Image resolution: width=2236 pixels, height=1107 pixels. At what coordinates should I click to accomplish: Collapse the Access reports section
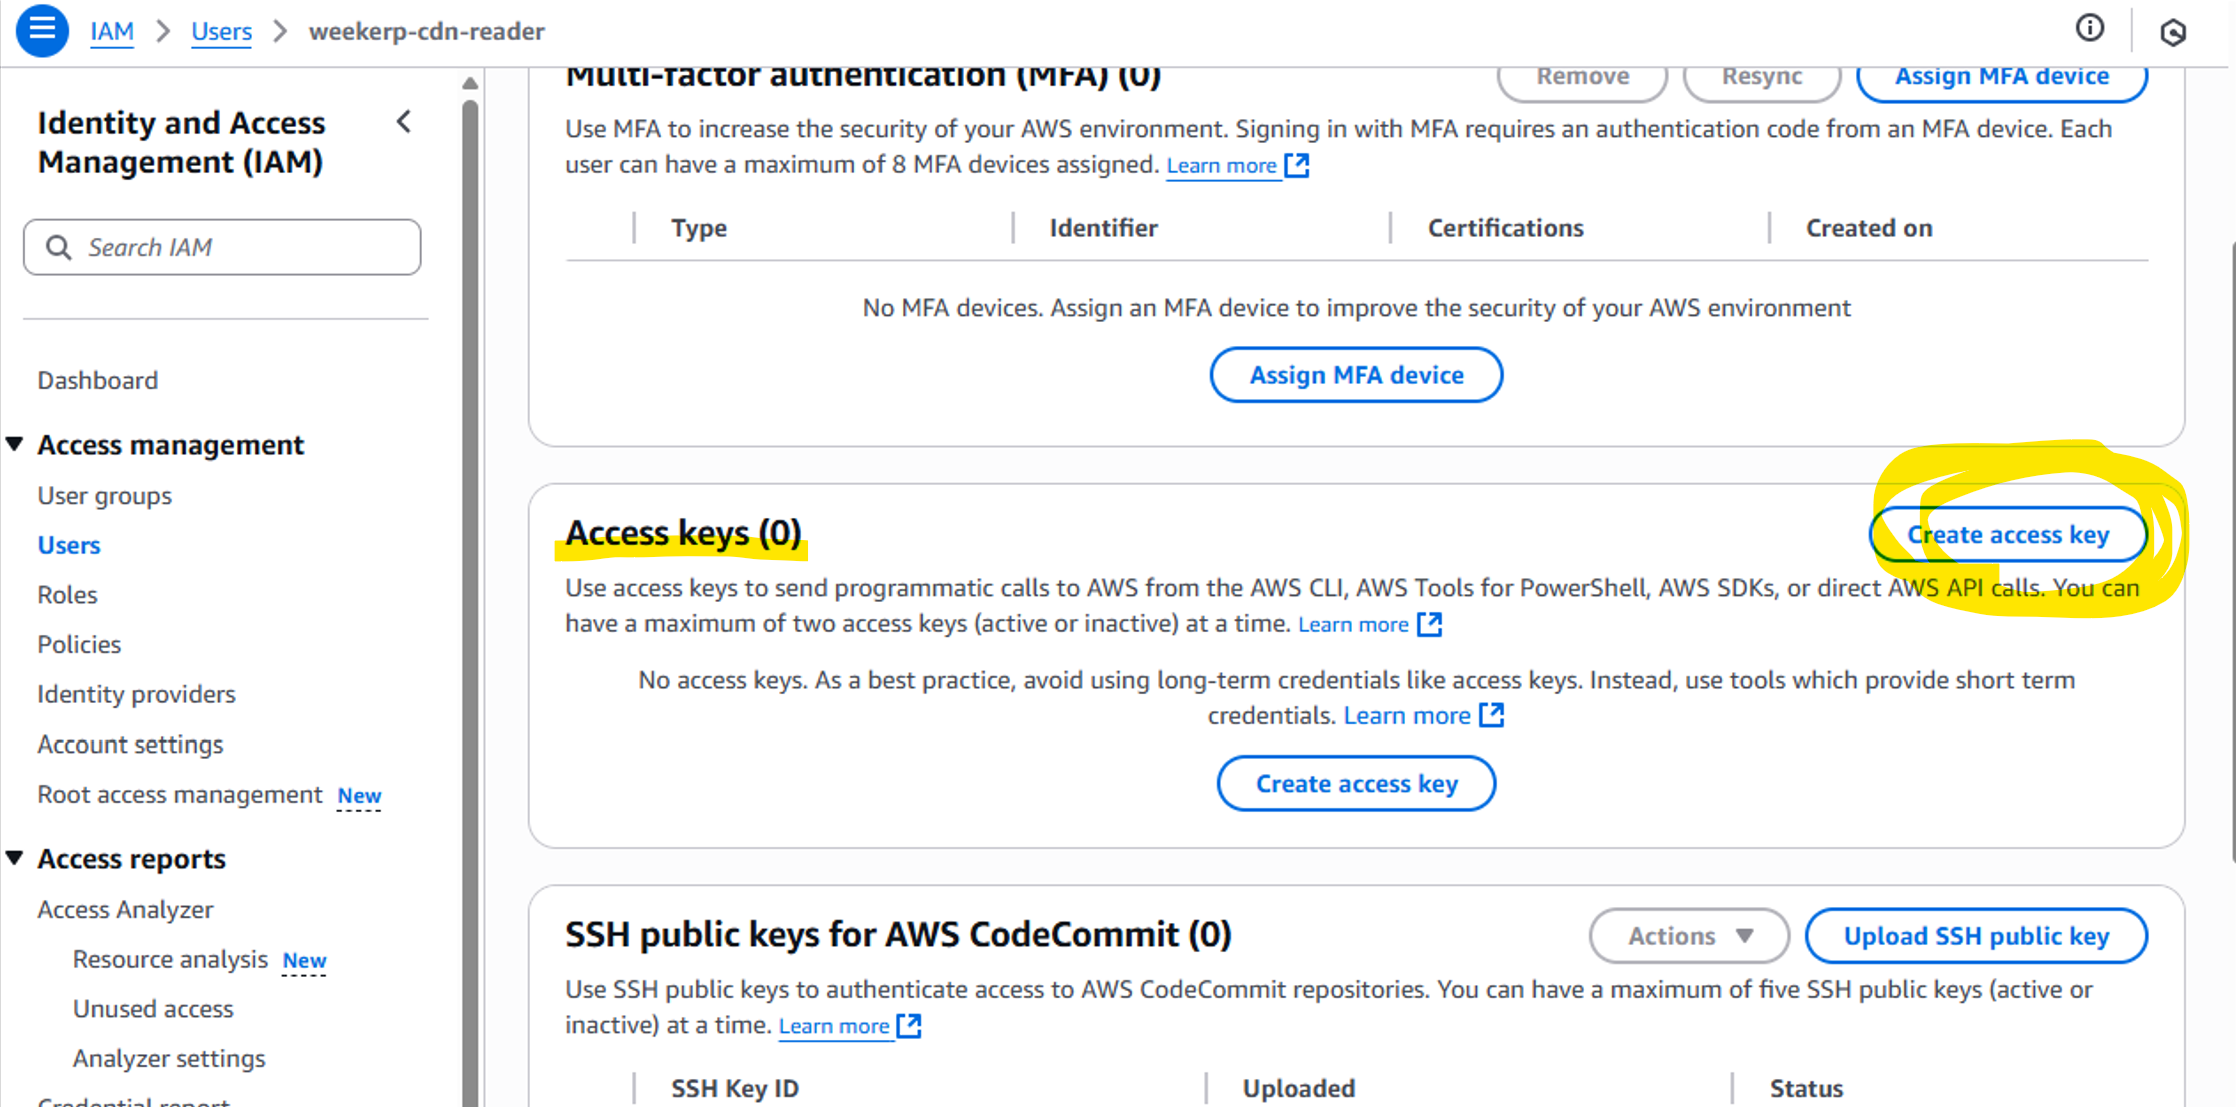[x=15, y=858]
